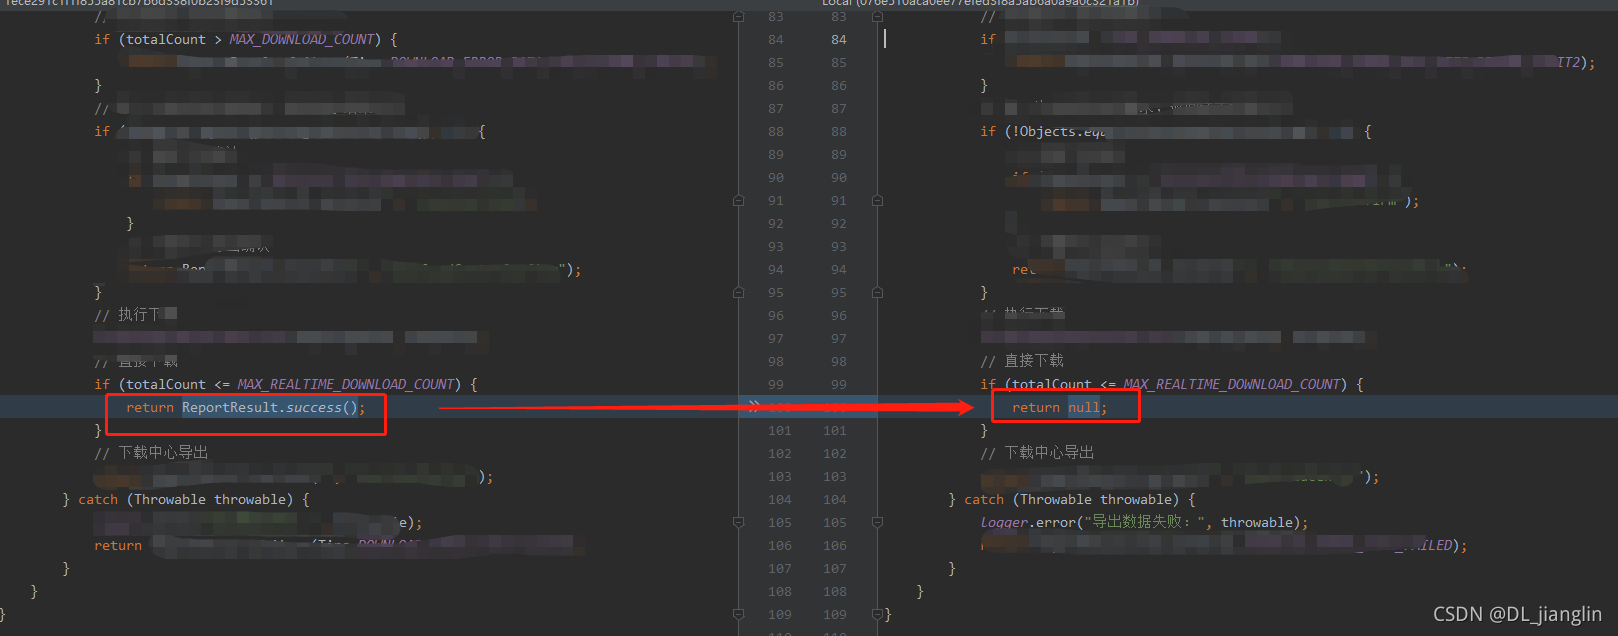Apply the change with the >> arrow at line 100

point(754,406)
